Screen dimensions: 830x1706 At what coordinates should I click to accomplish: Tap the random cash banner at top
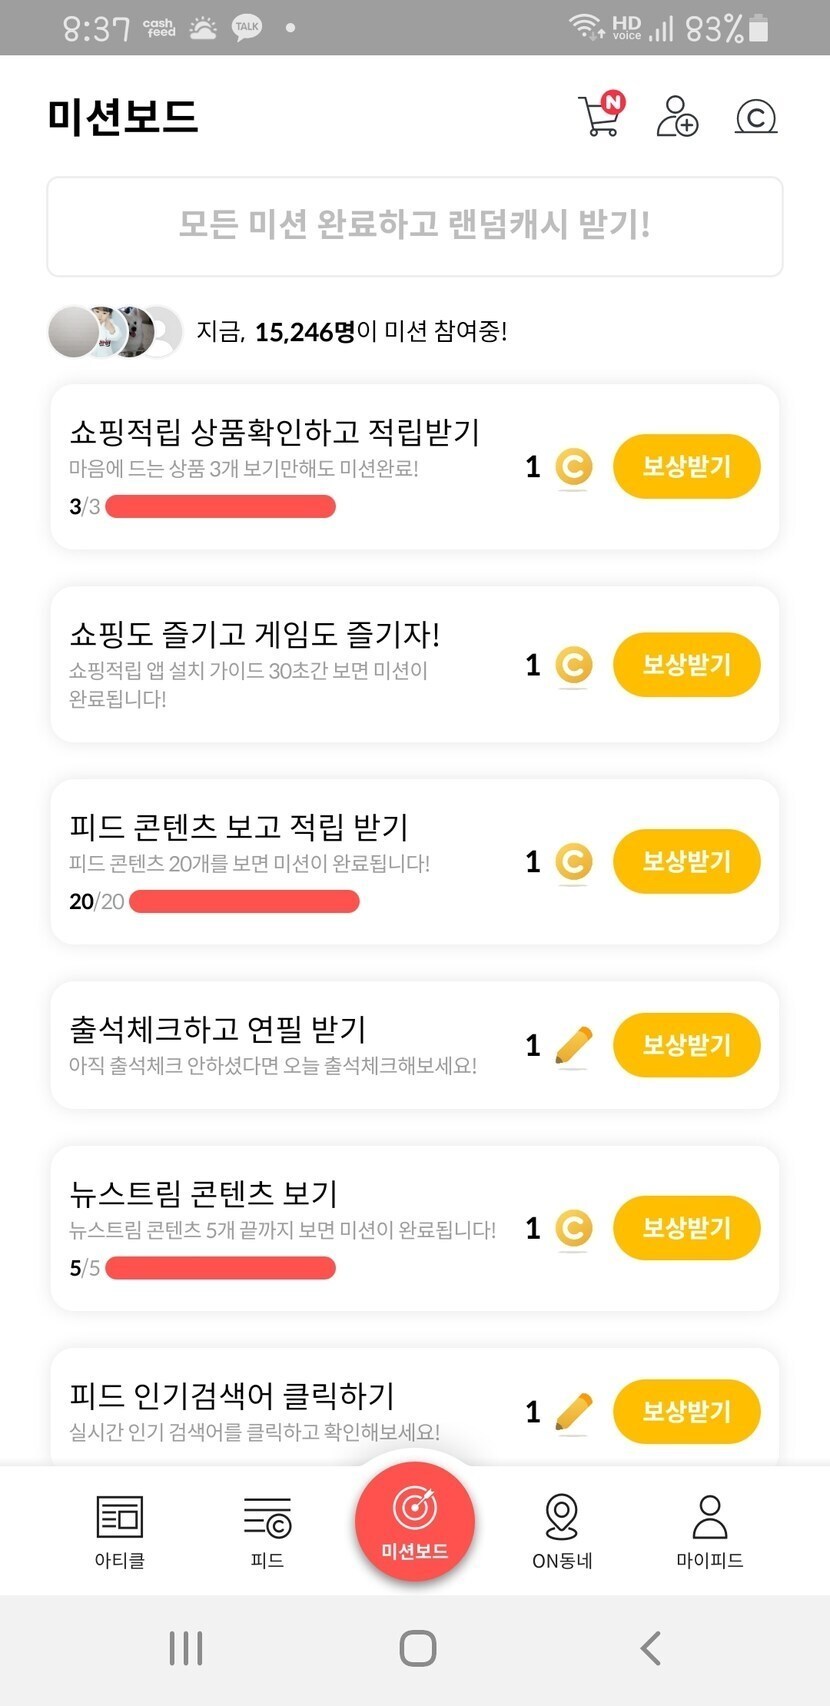click(x=415, y=226)
